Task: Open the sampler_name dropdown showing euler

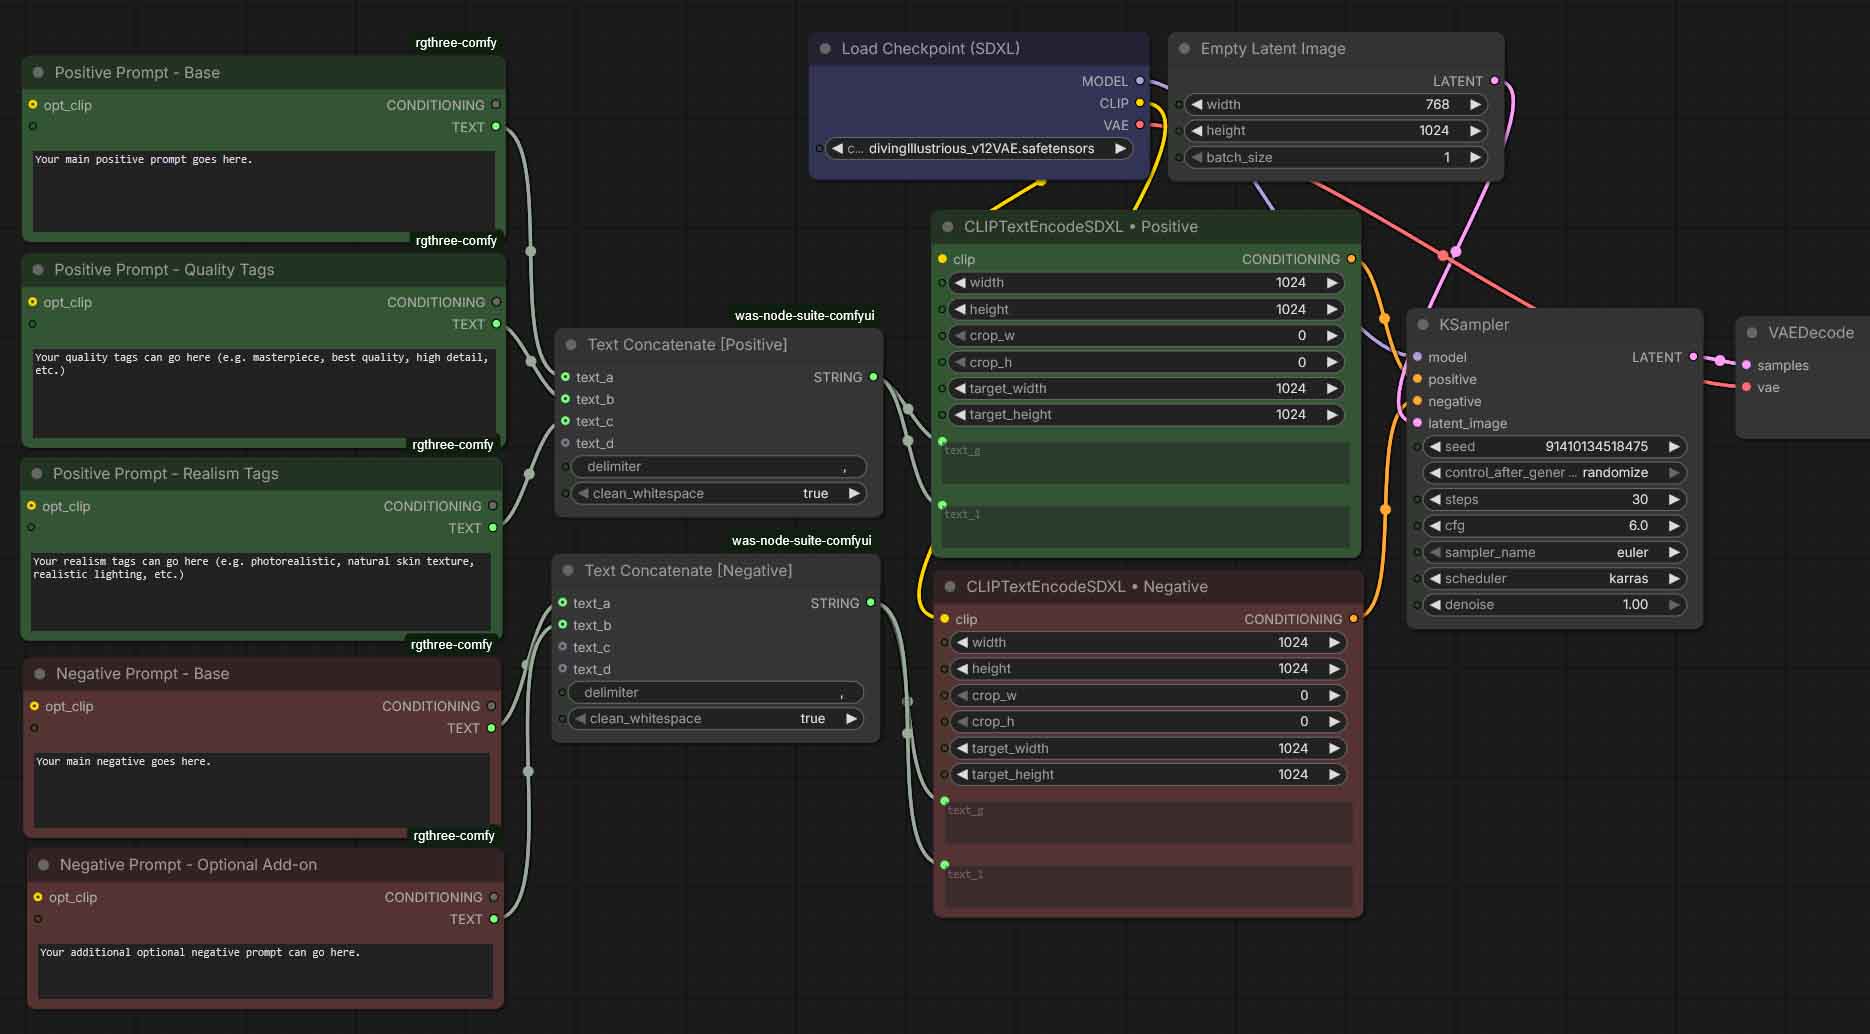Action: (1553, 552)
